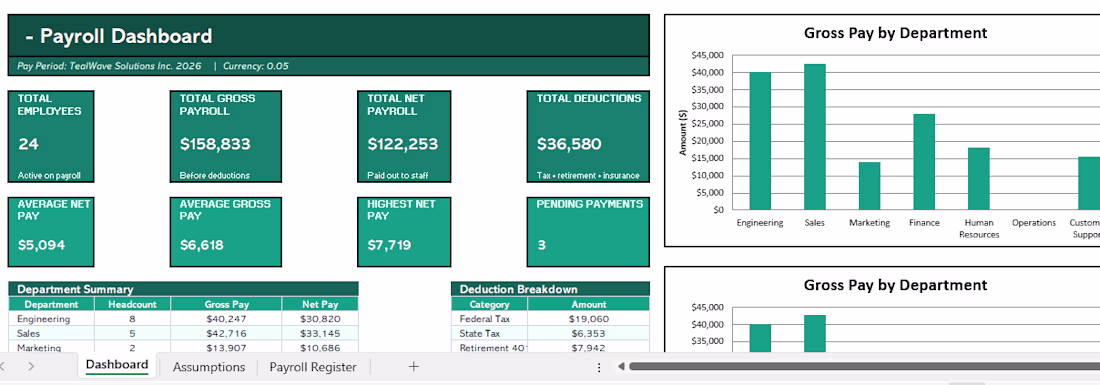
Task: Select the Payroll Dashboard title cell
Action: click(x=328, y=36)
